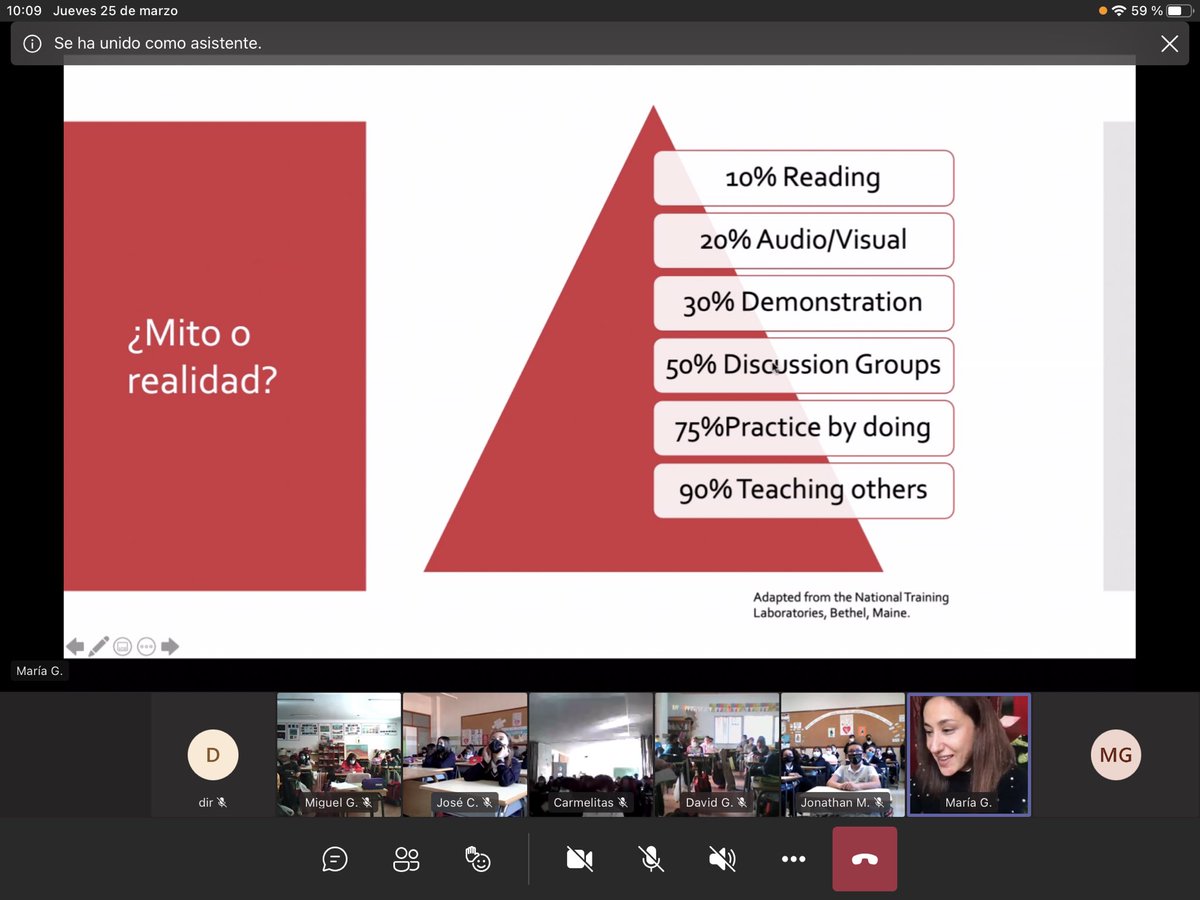Click the 'Adapted from the National Training Laboratories' credit
1200x900 pixels.
[851, 605]
